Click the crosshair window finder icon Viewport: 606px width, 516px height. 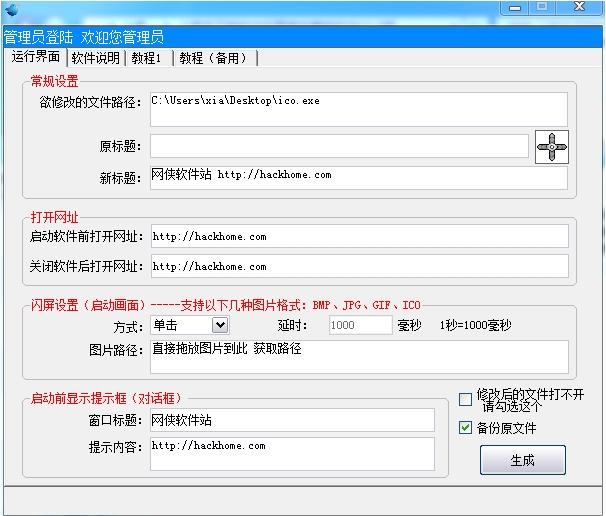[x=551, y=147]
